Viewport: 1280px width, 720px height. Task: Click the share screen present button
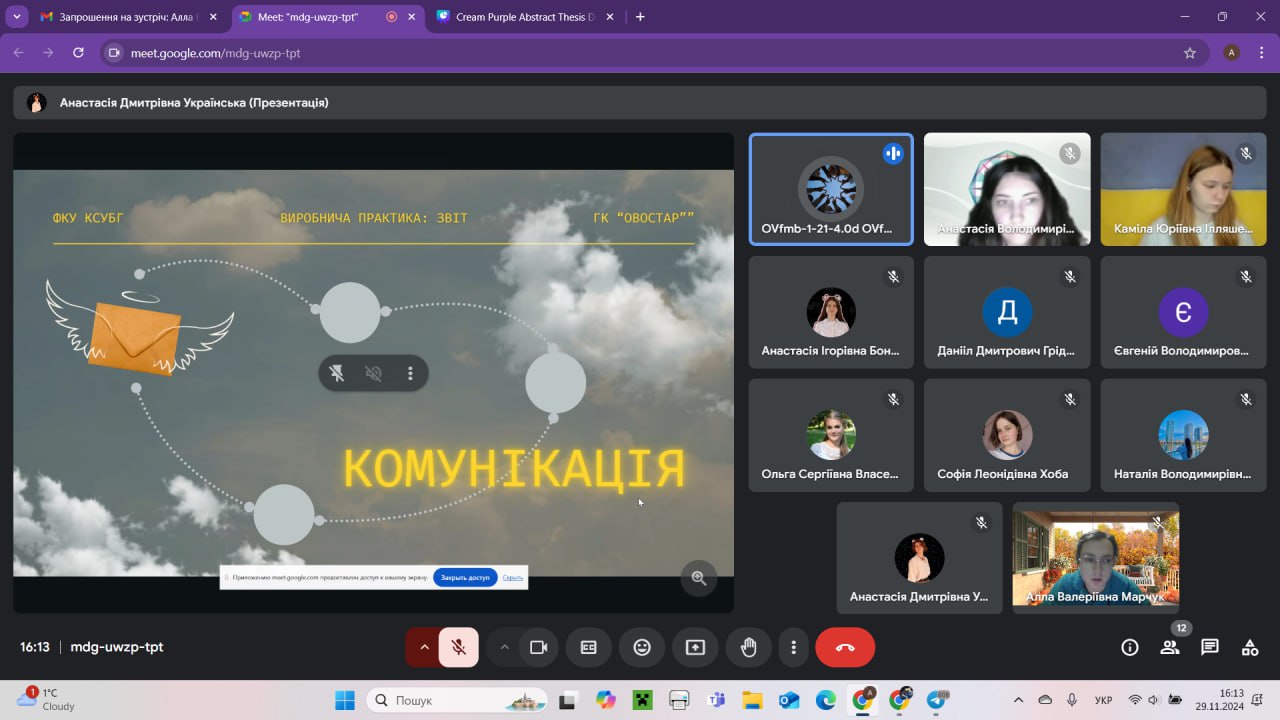(x=695, y=647)
